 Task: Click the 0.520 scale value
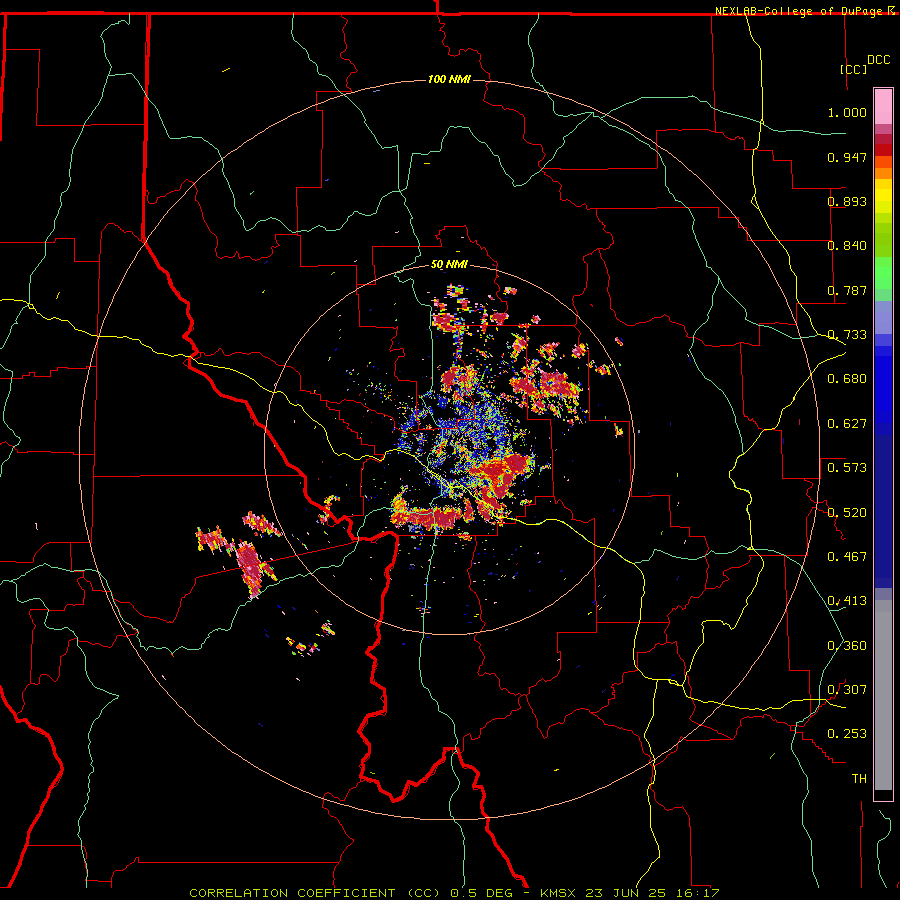pyautogui.click(x=847, y=513)
